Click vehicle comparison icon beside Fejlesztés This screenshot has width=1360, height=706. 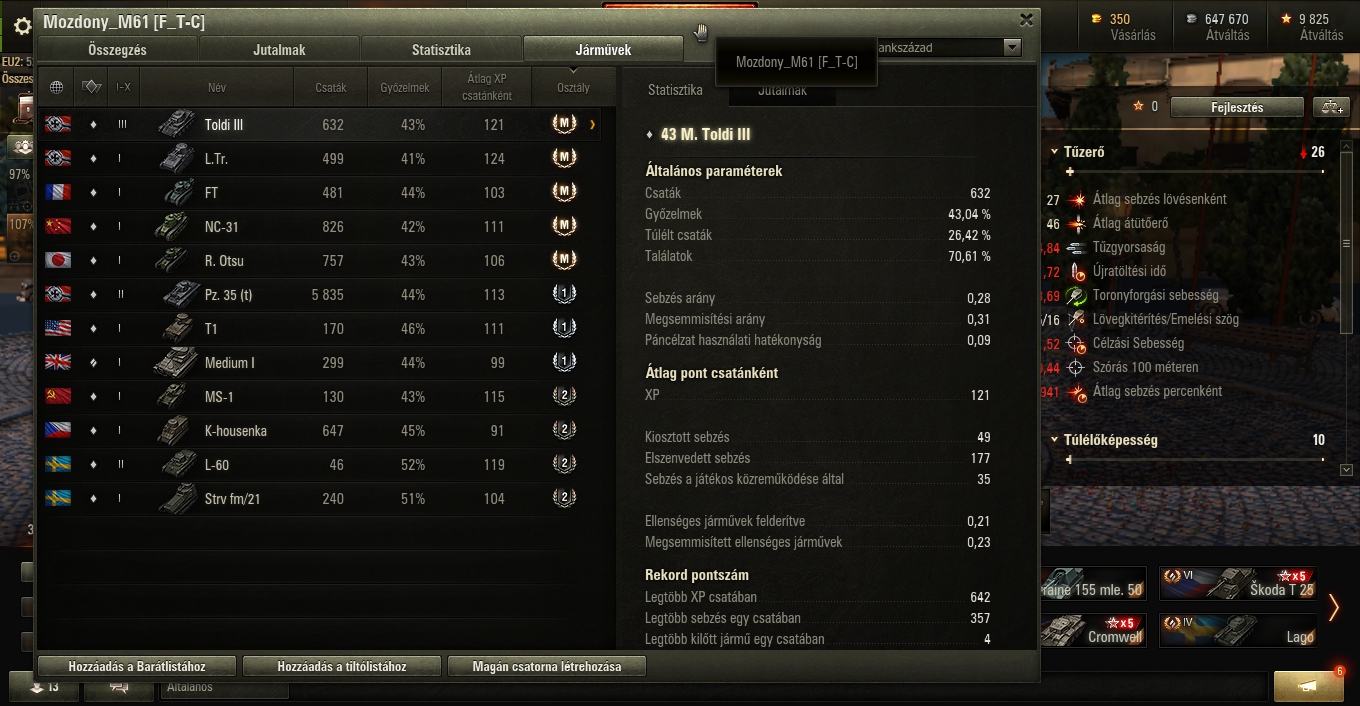click(x=1331, y=107)
